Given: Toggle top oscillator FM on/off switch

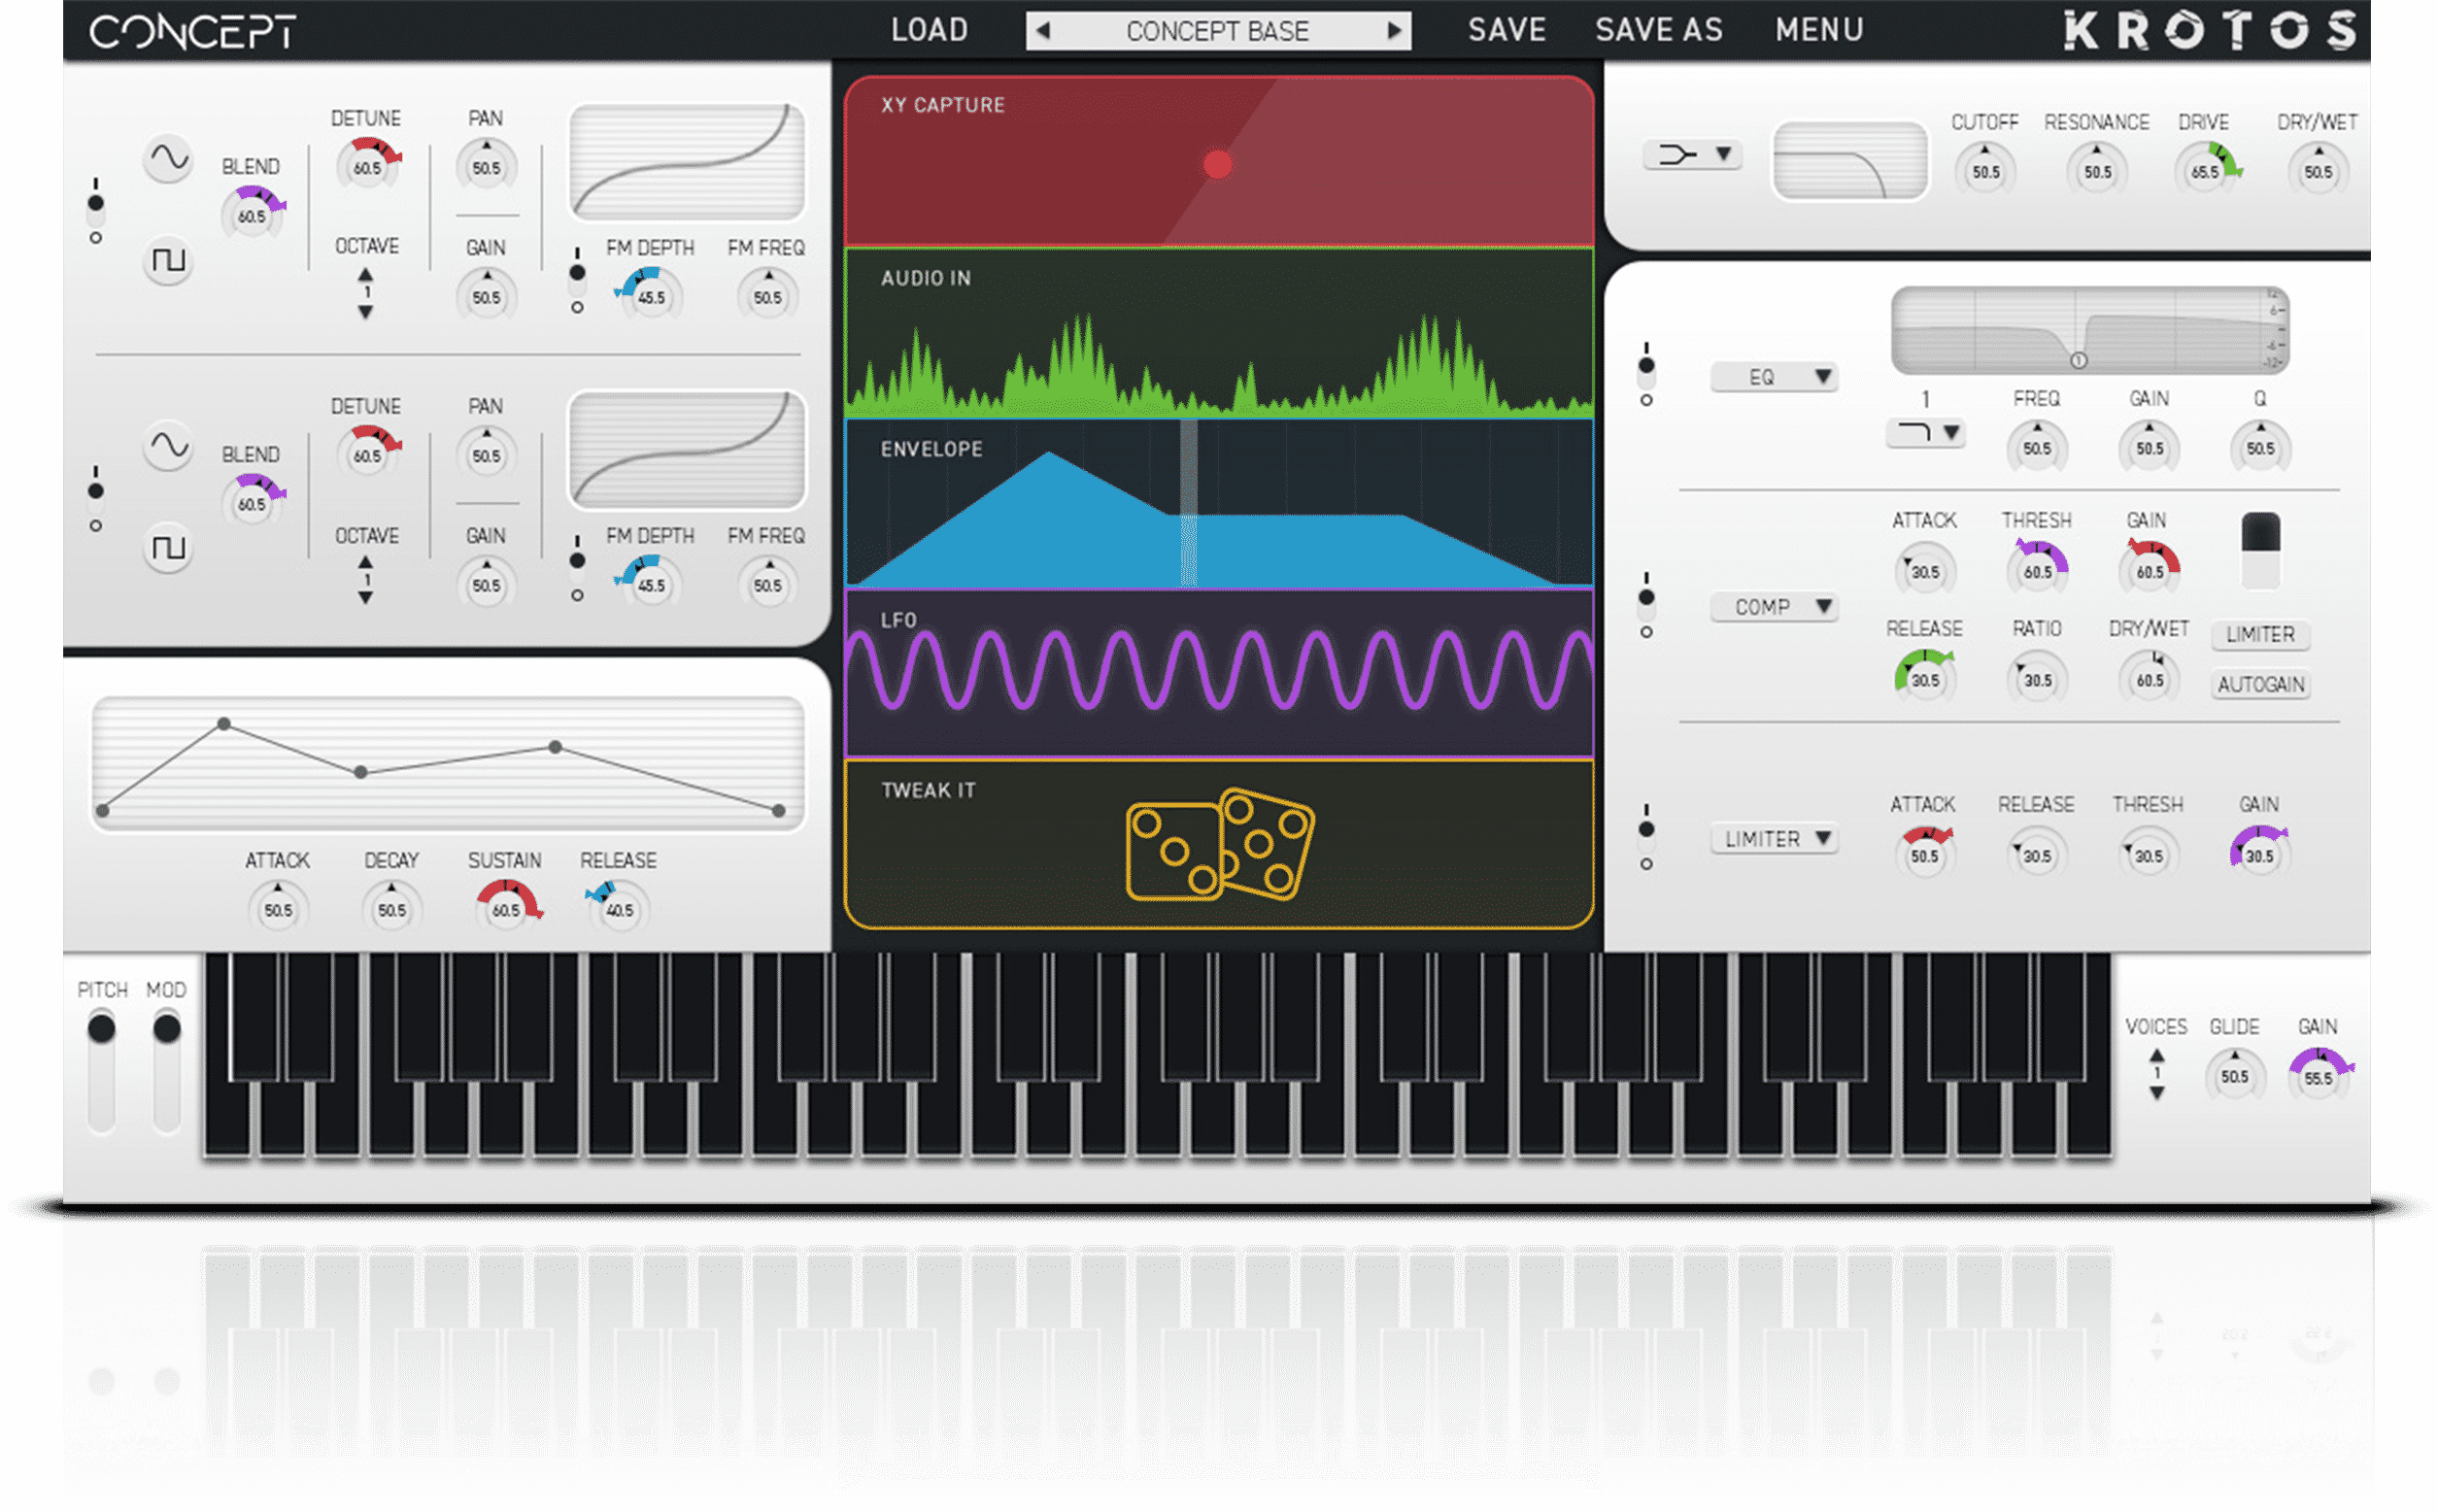Looking at the screenshot, I should click(577, 279).
